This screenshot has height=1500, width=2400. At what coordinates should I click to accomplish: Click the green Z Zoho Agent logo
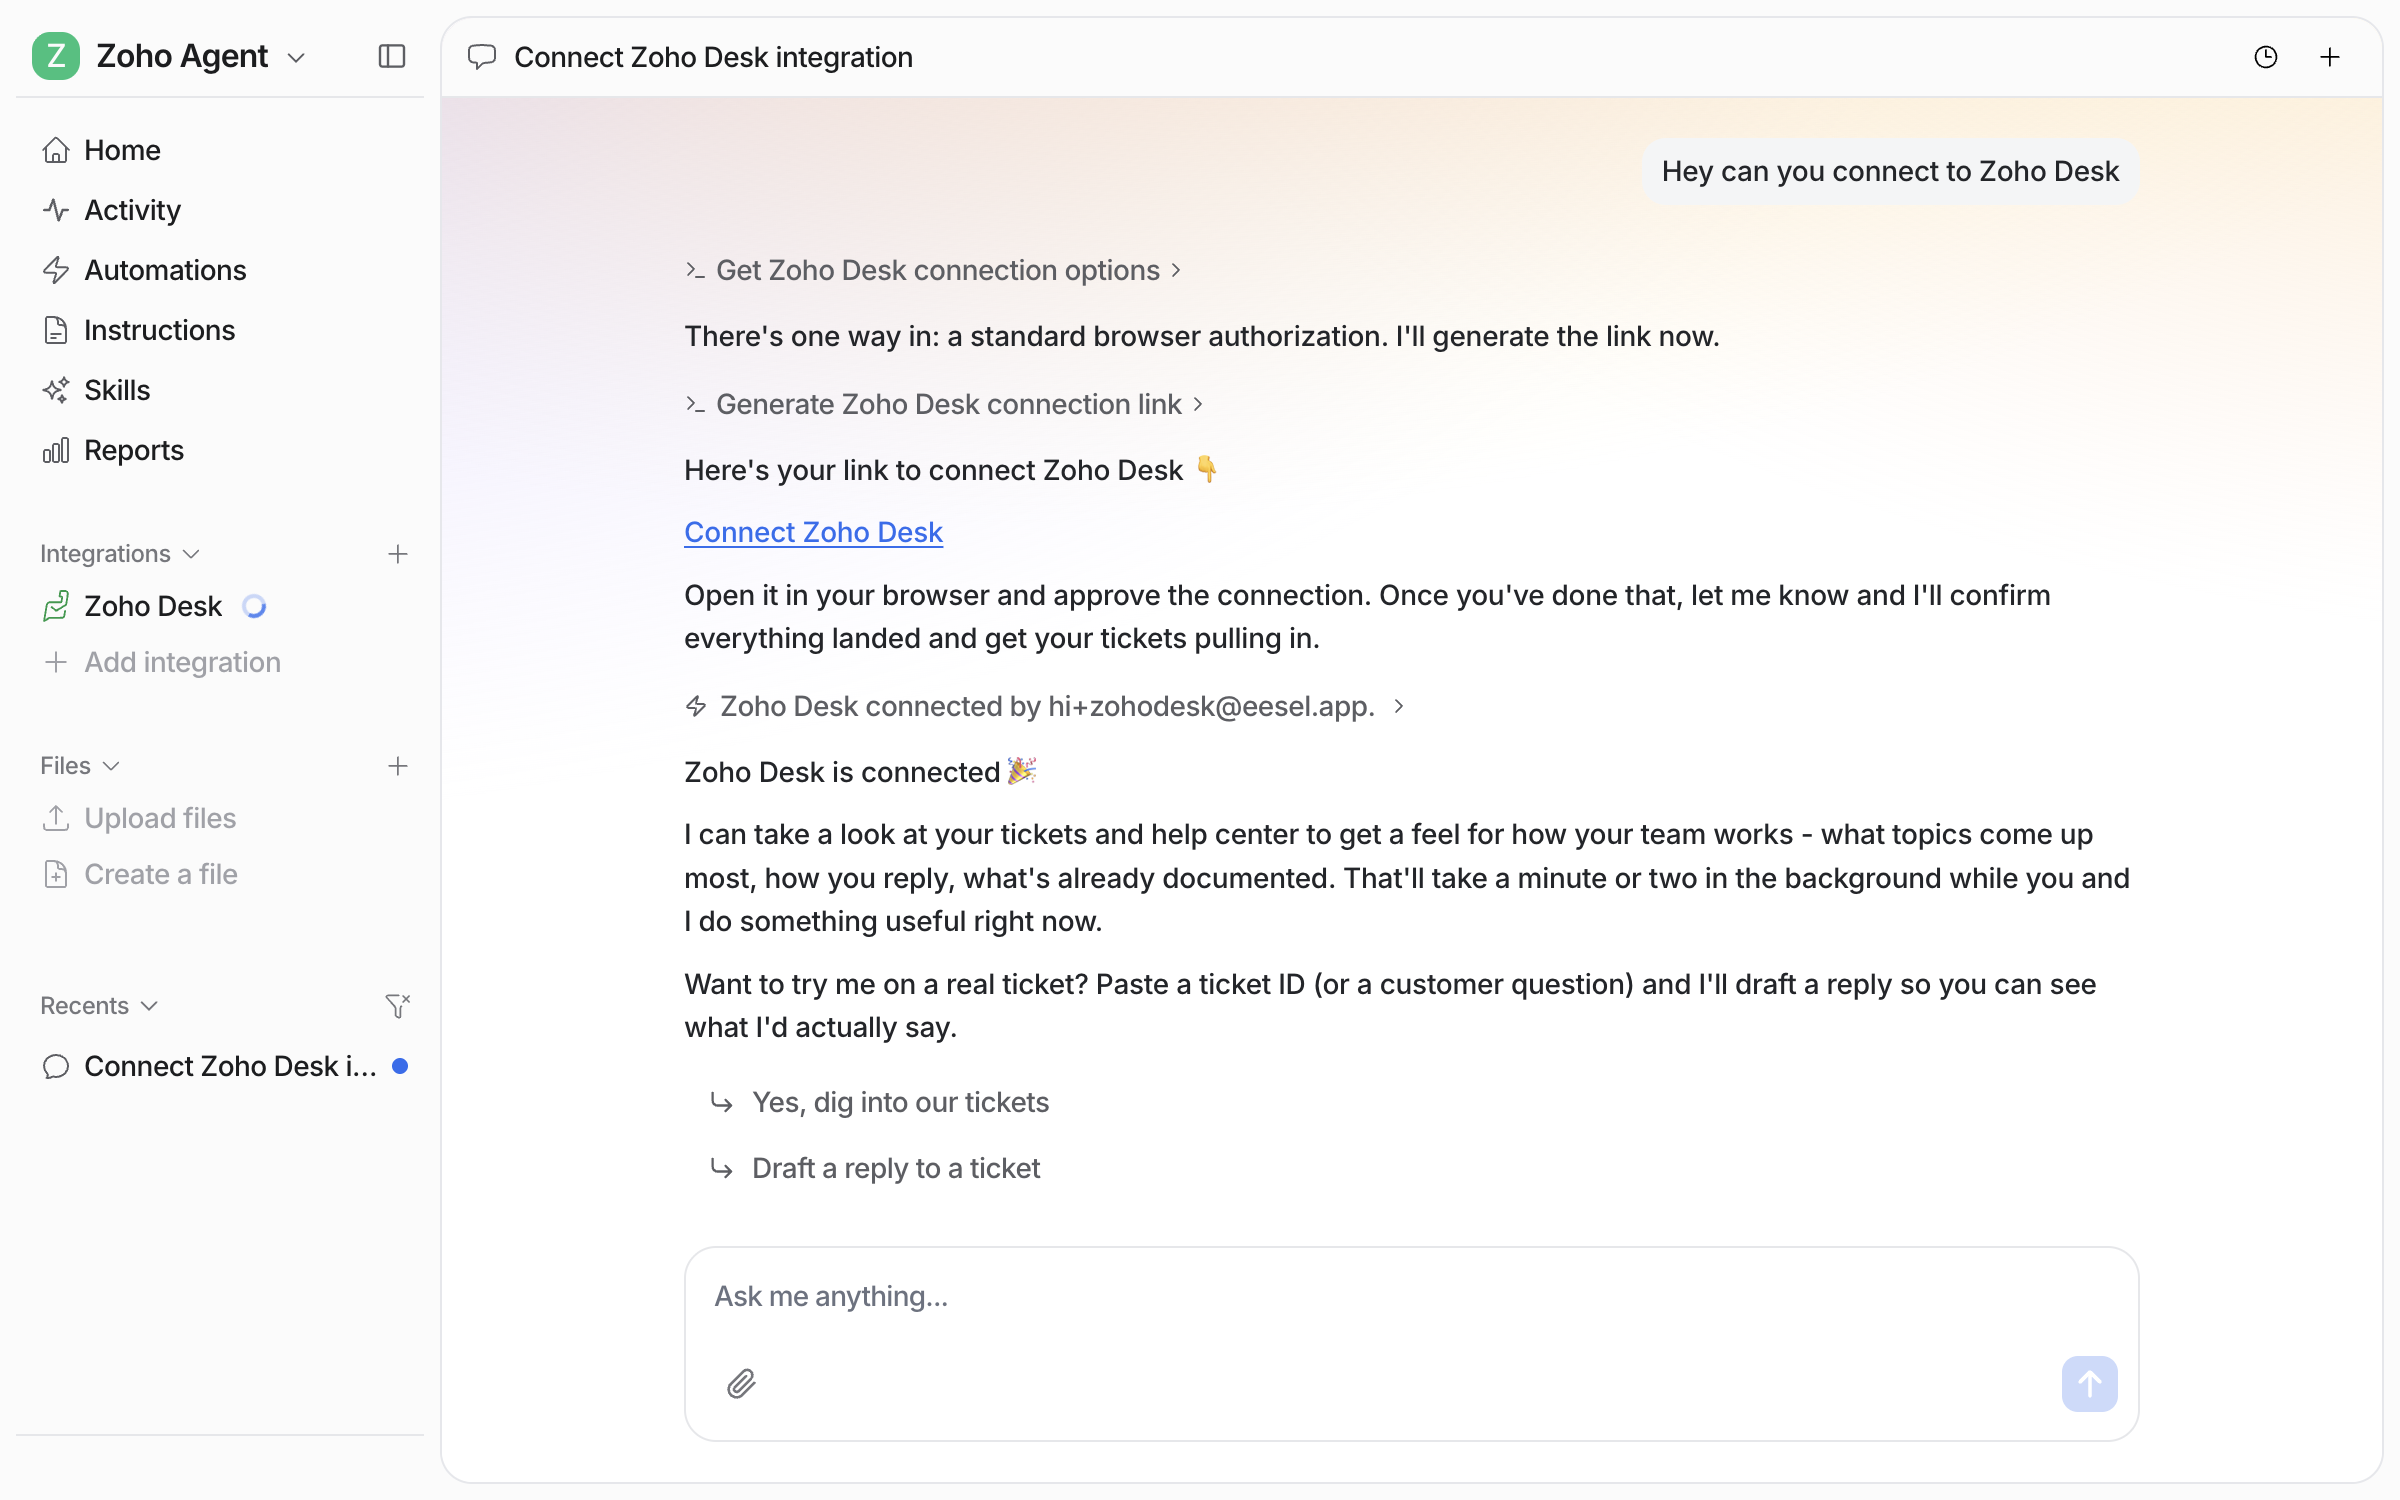click(x=56, y=56)
